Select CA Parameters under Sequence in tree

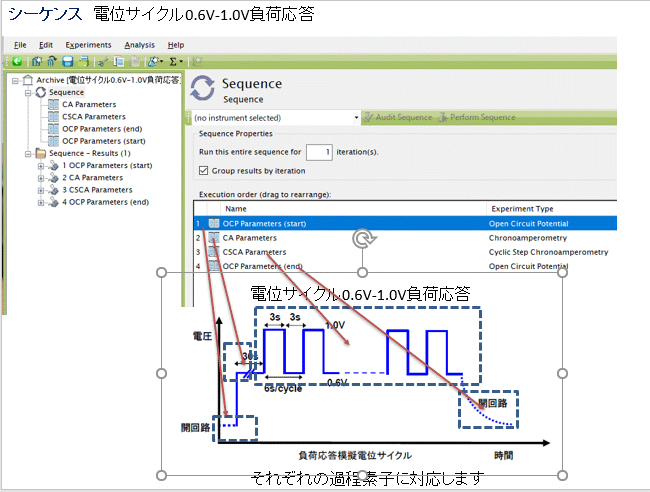click(89, 104)
